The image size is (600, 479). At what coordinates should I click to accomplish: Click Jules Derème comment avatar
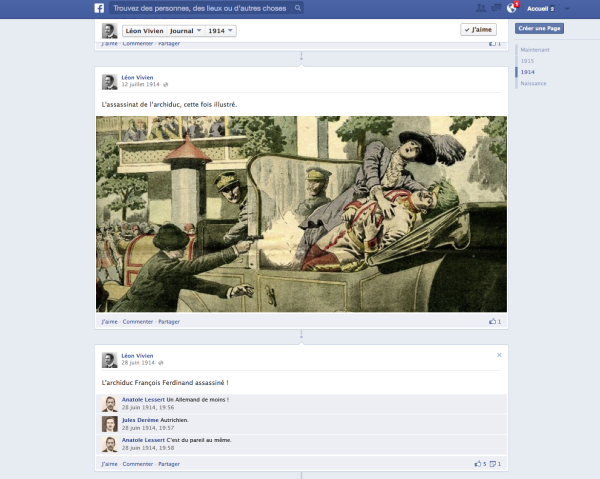[109, 424]
